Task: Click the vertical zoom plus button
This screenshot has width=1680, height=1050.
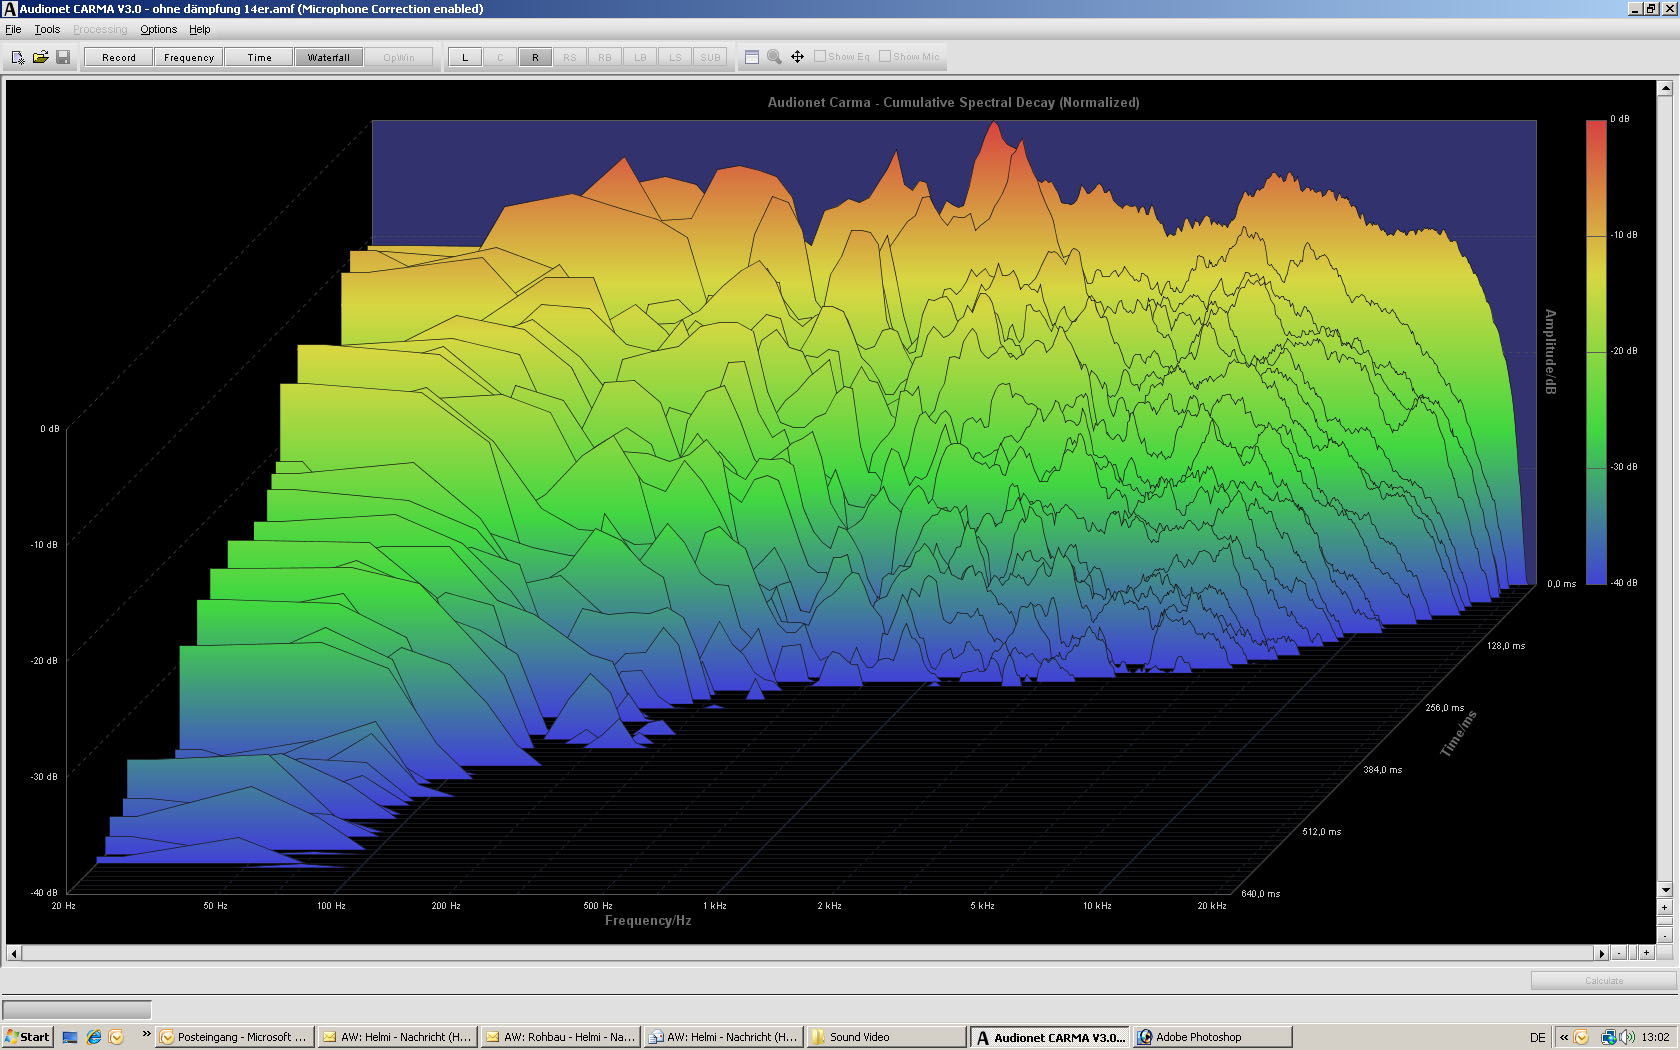Action: tap(1665, 907)
